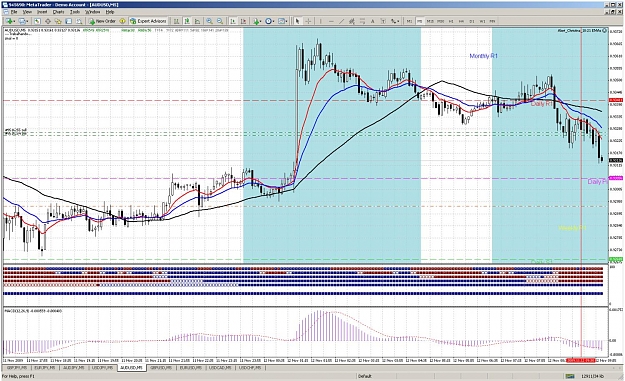Open the Arrows objects dropdown
625x381 pixels.
(x=395, y=21)
